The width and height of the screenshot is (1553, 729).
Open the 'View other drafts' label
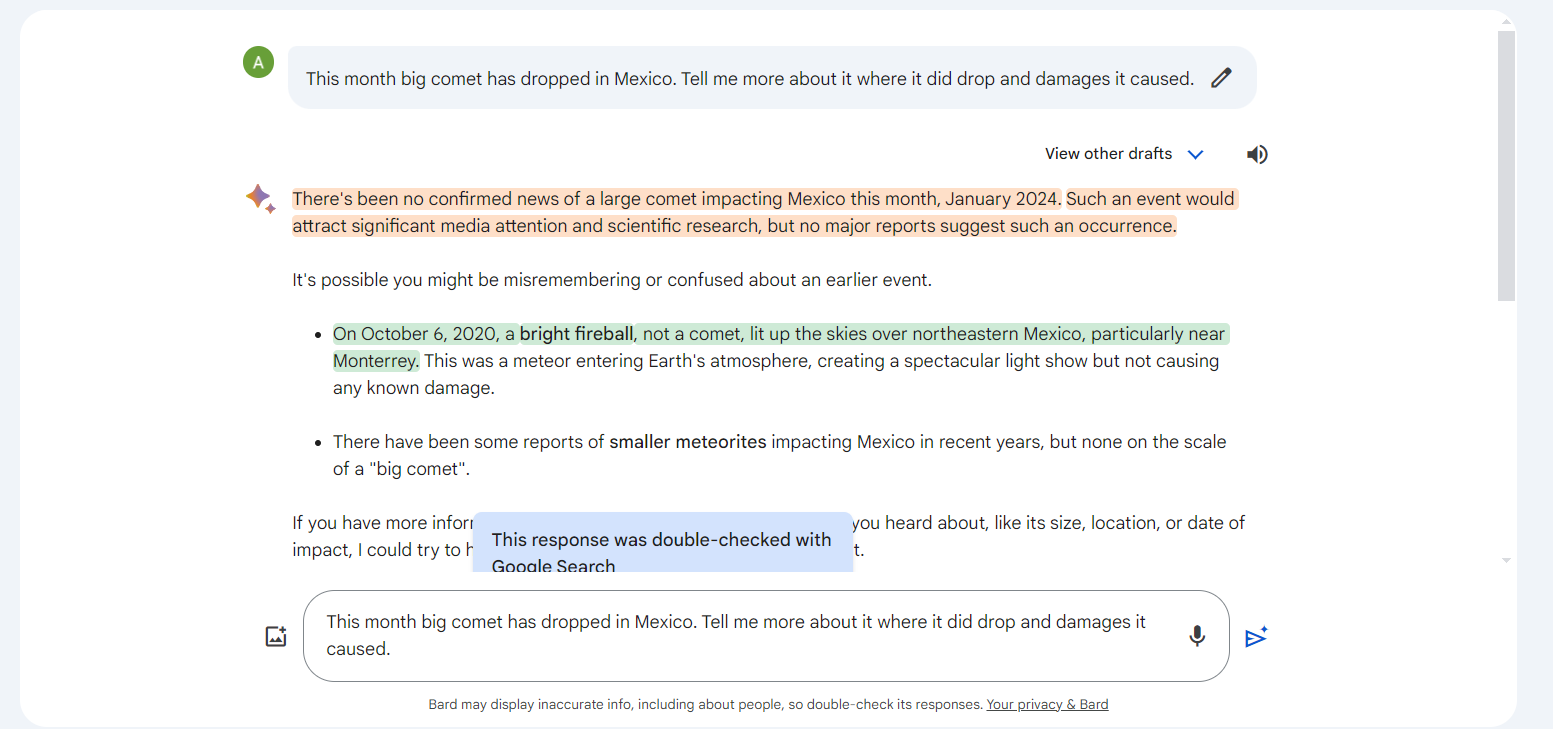1108,154
